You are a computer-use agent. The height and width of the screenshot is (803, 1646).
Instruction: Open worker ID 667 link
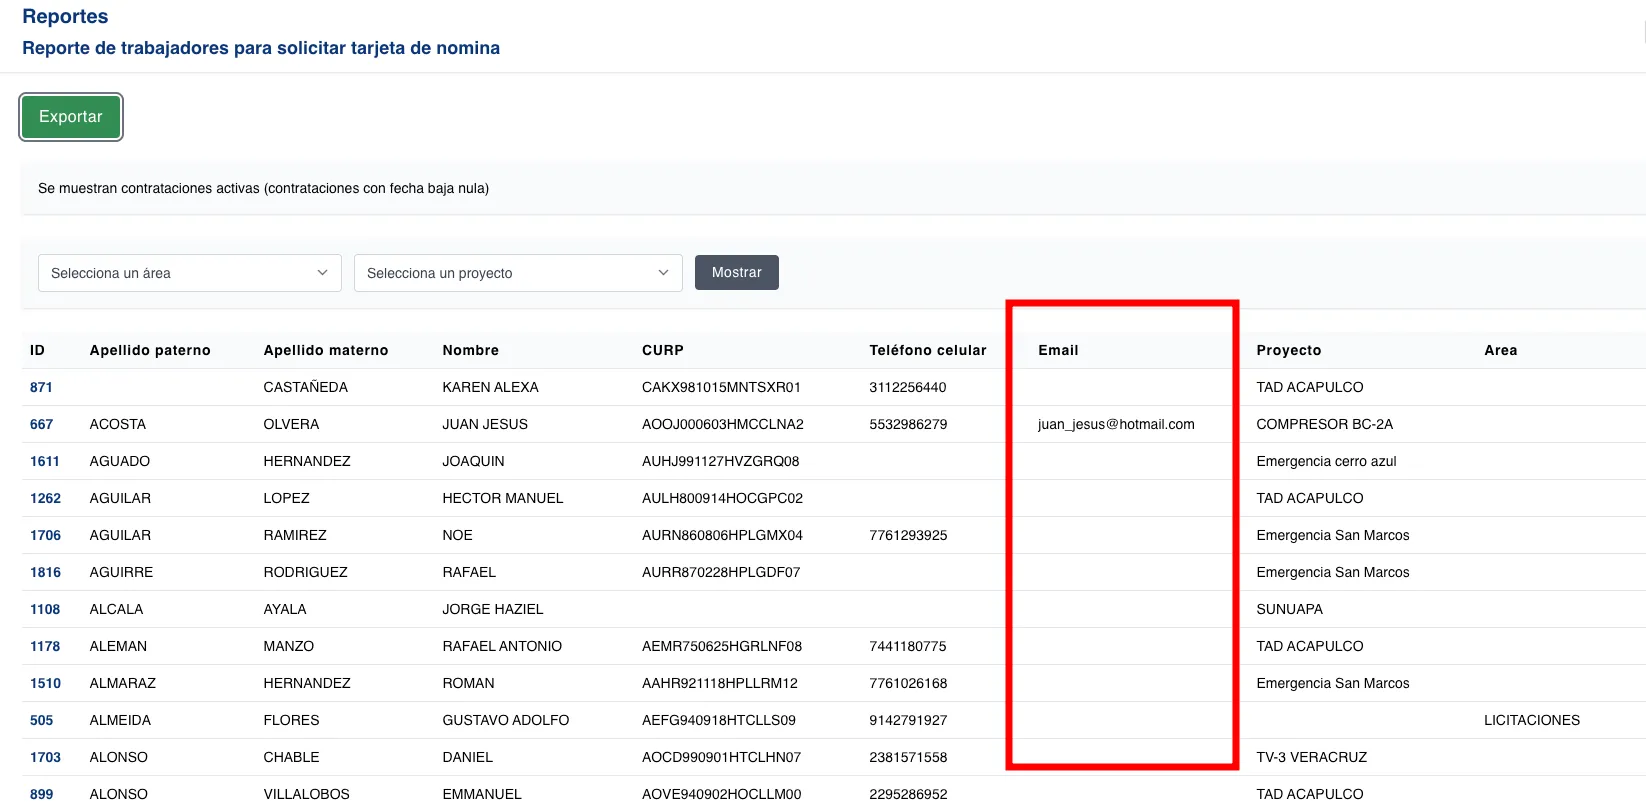coord(41,424)
